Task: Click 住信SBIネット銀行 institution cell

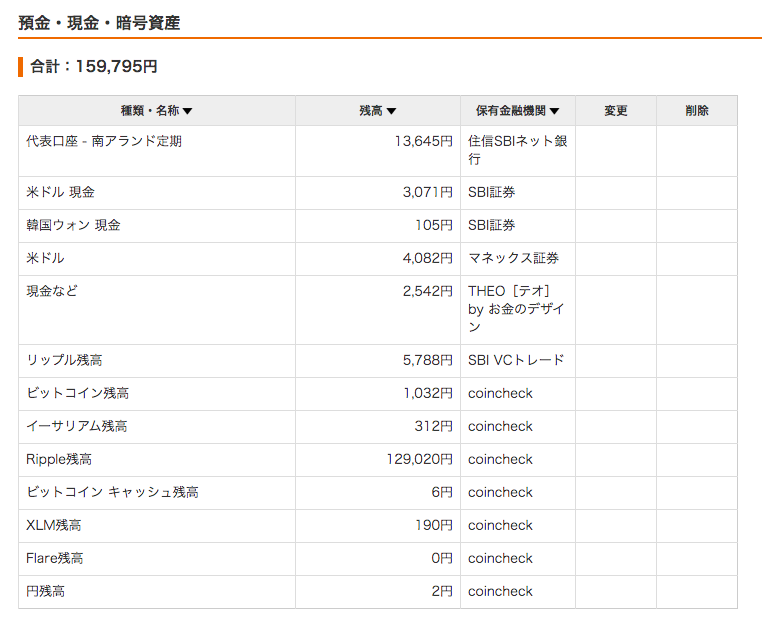Action: tap(518, 150)
